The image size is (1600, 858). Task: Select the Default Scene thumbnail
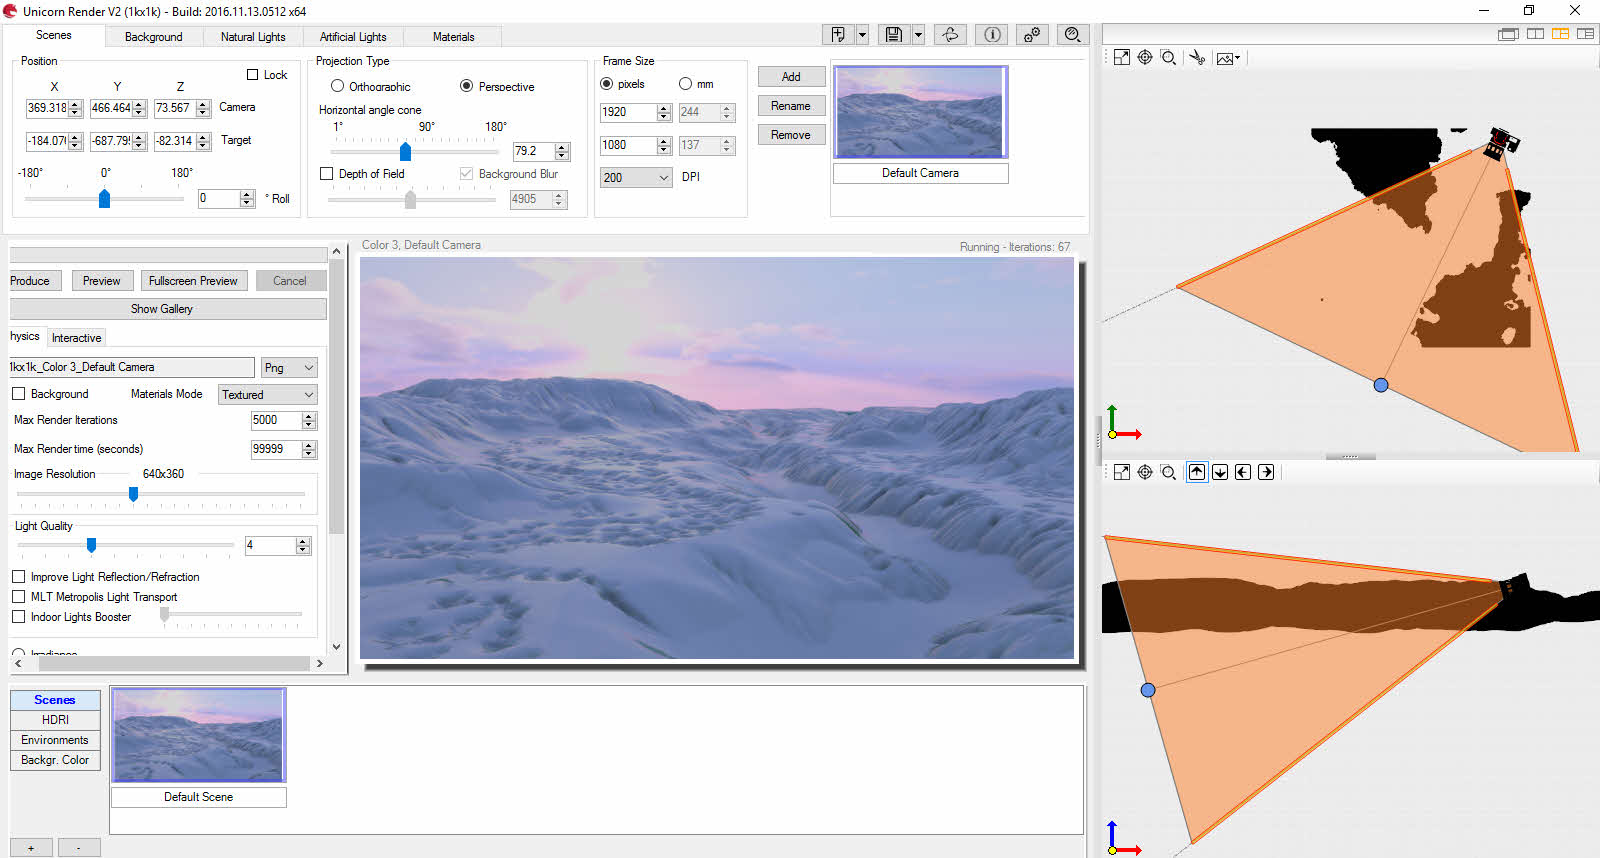[199, 735]
